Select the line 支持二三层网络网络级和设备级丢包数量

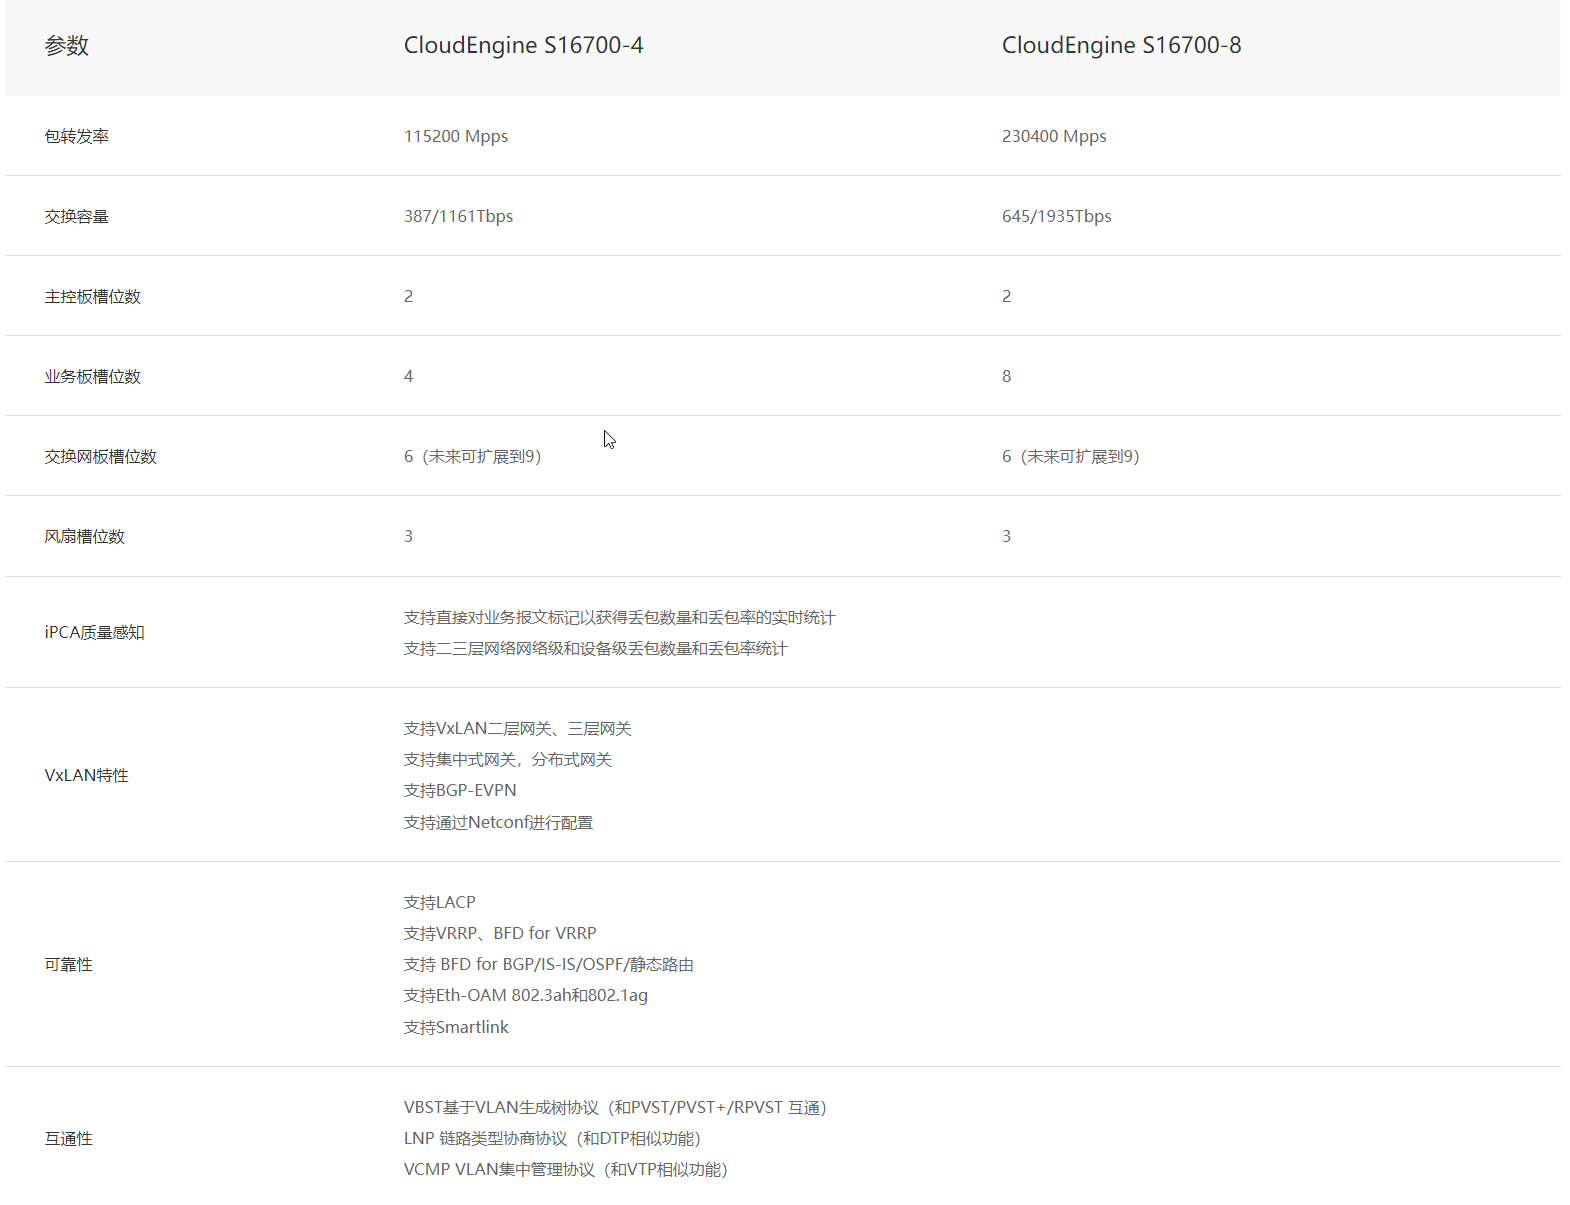[x=595, y=648]
